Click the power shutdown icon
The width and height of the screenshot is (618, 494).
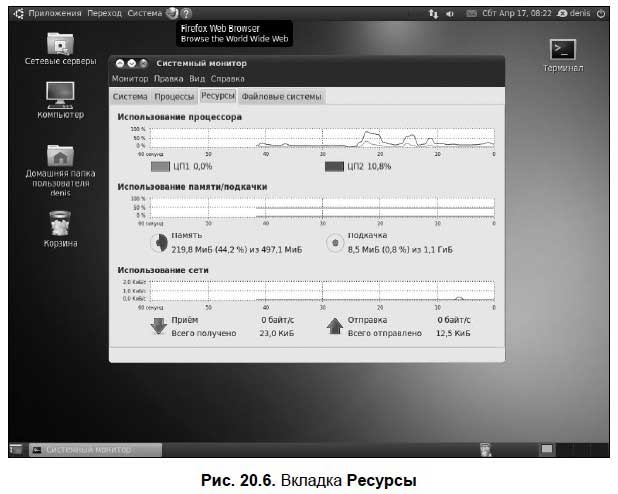tap(601, 14)
